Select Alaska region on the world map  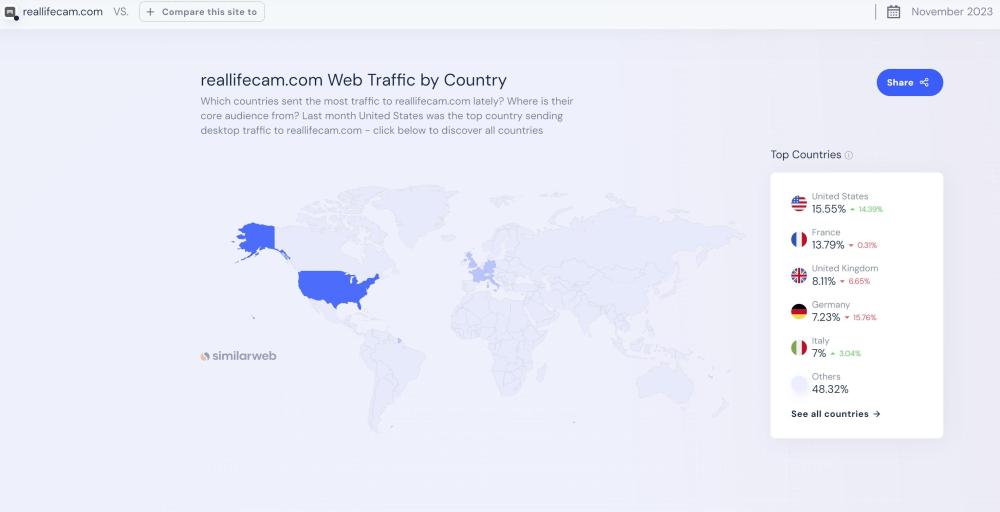pyautogui.click(x=256, y=238)
